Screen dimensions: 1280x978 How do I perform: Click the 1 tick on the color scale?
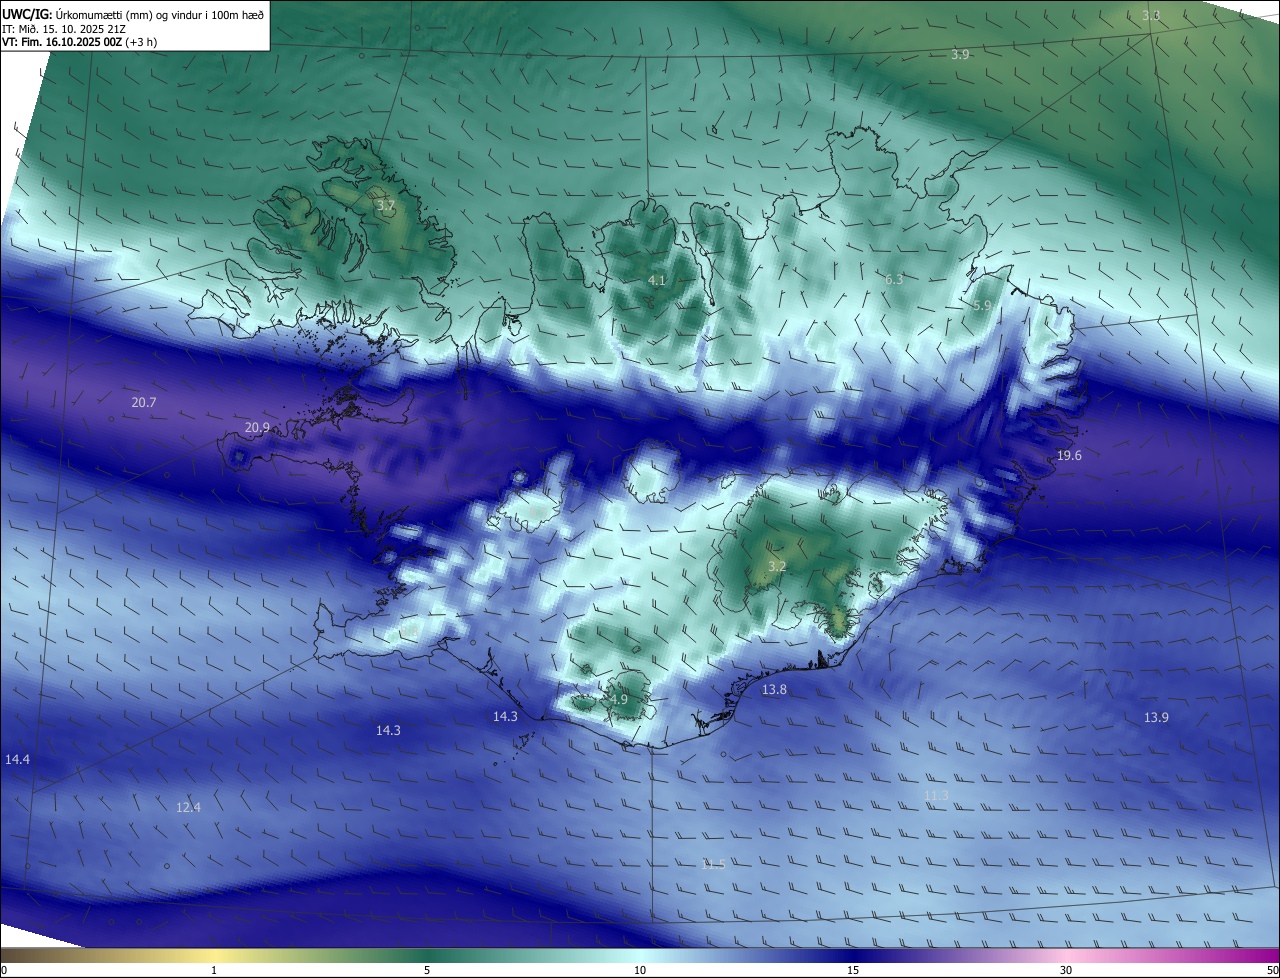pyautogui.click(x=214, y=970)
